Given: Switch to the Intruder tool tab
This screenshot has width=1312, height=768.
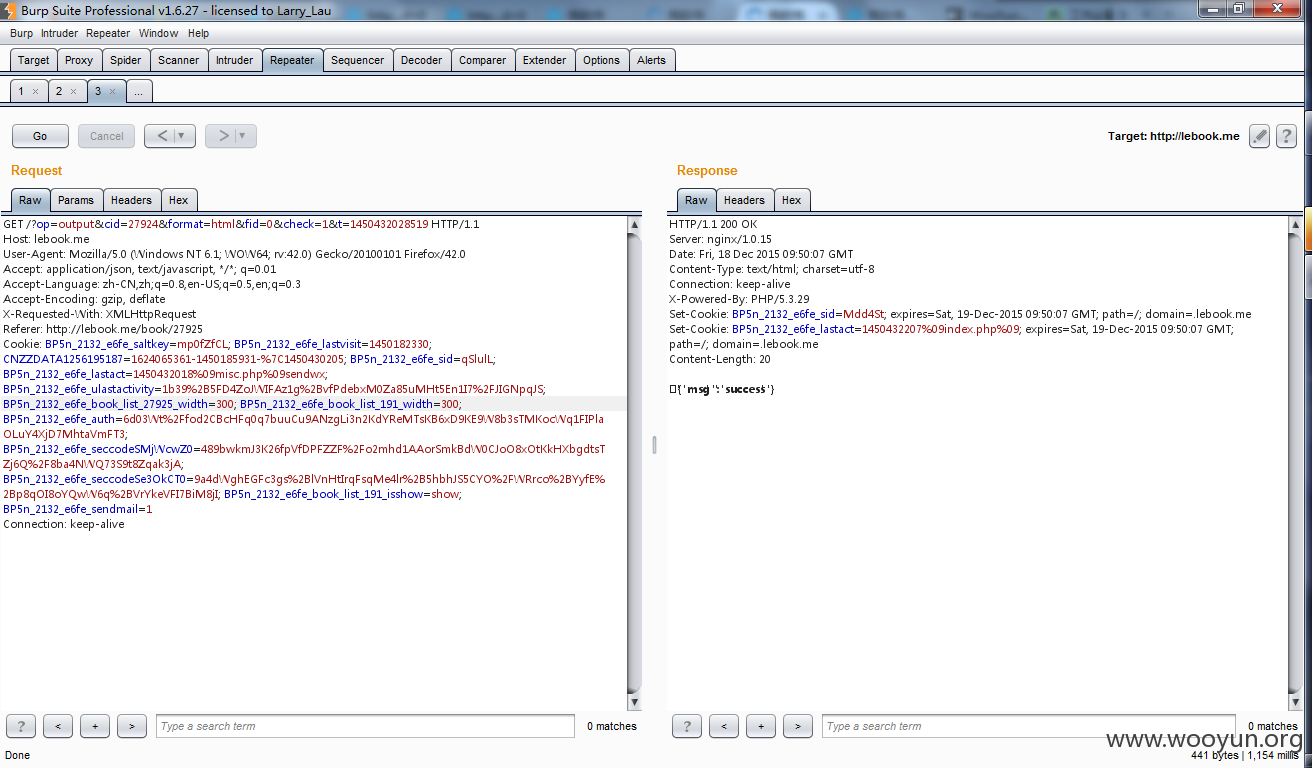Looking at the screenshot, I should point(234,60).
